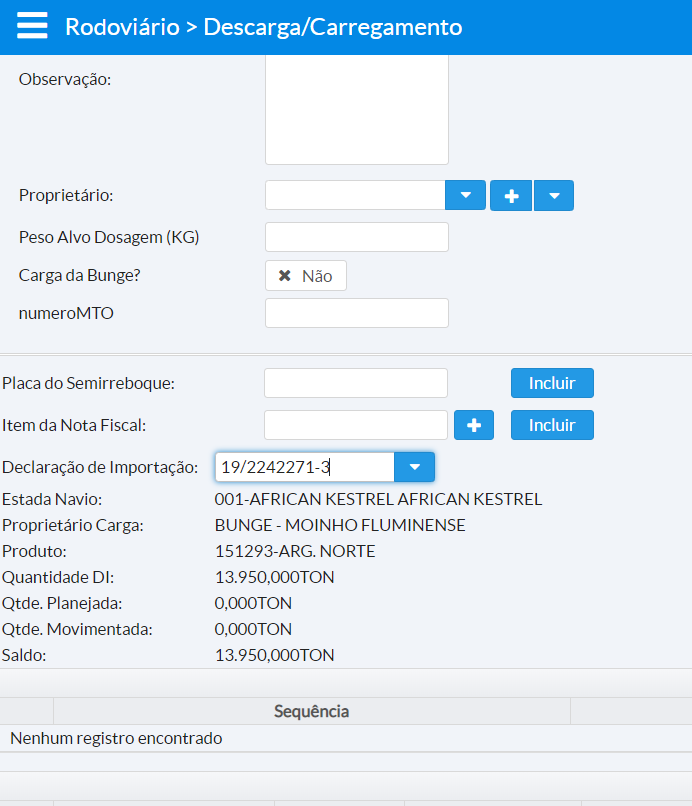This screenshot has height=806, width=692.
Task: Click the plus icon beside Item da Nota Fiscal
Action: pyautogui.click(x=474, y=425)
